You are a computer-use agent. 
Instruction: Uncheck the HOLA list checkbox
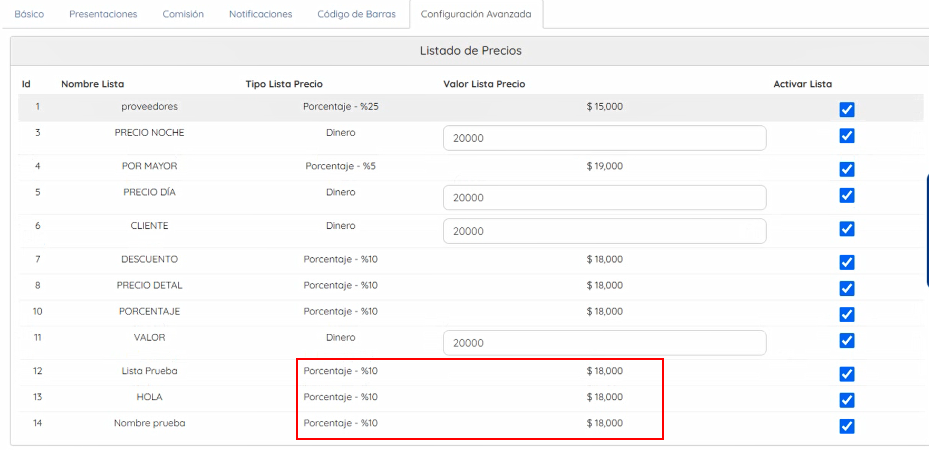pos(847,400)
